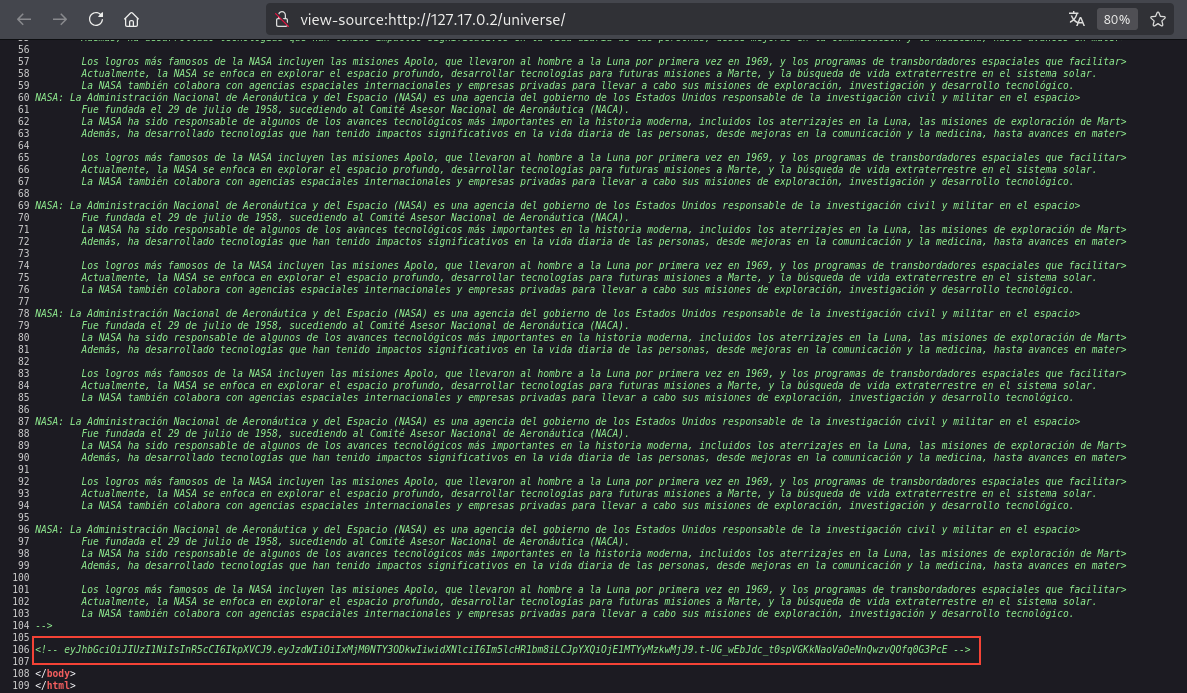Click 'Los logros más famosos' text on line 57
This screenshot has width=1187, height=693.
pyautogui.click(x=145, y=61)
